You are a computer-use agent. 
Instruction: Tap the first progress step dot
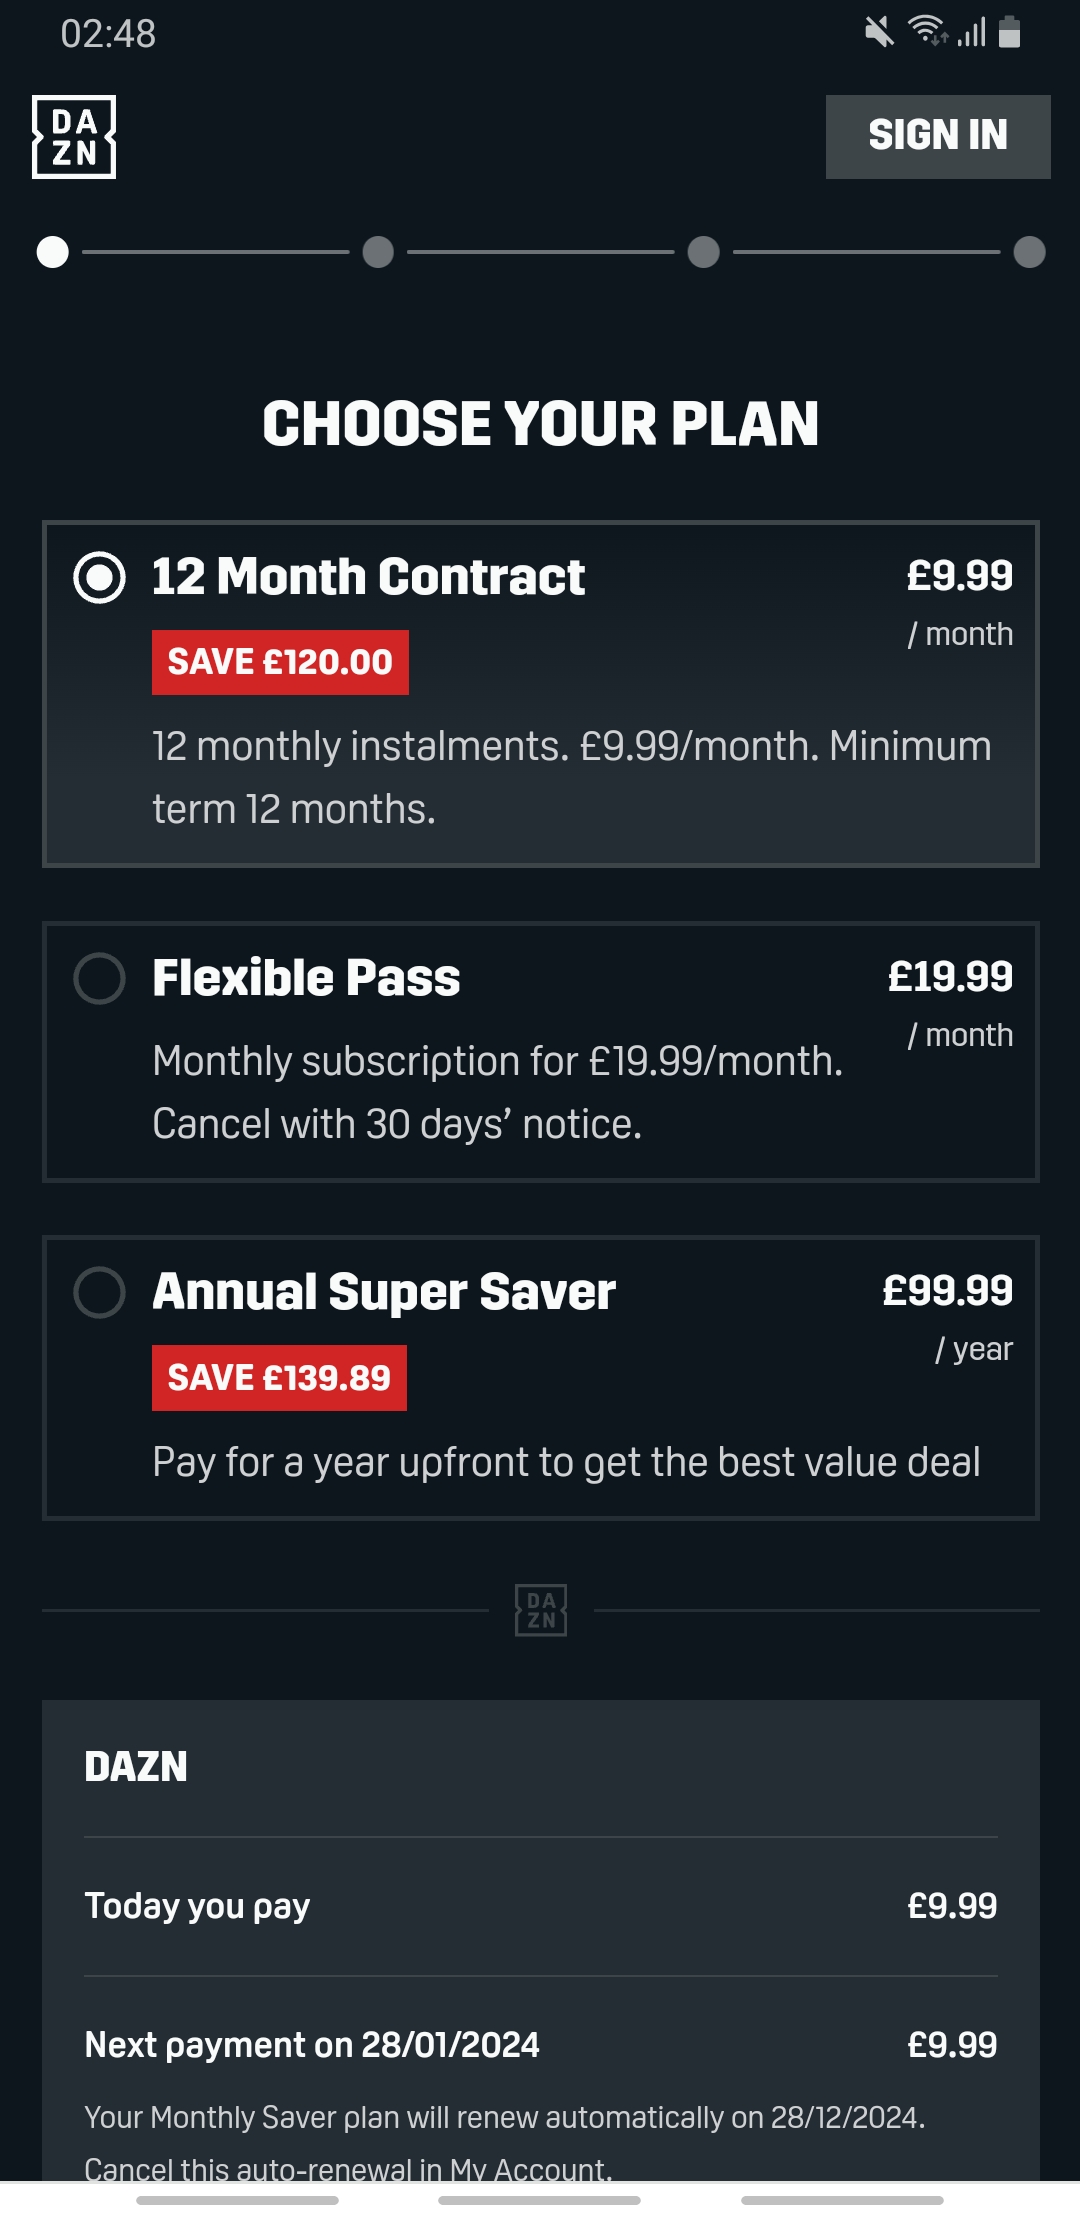coord(53,252)
